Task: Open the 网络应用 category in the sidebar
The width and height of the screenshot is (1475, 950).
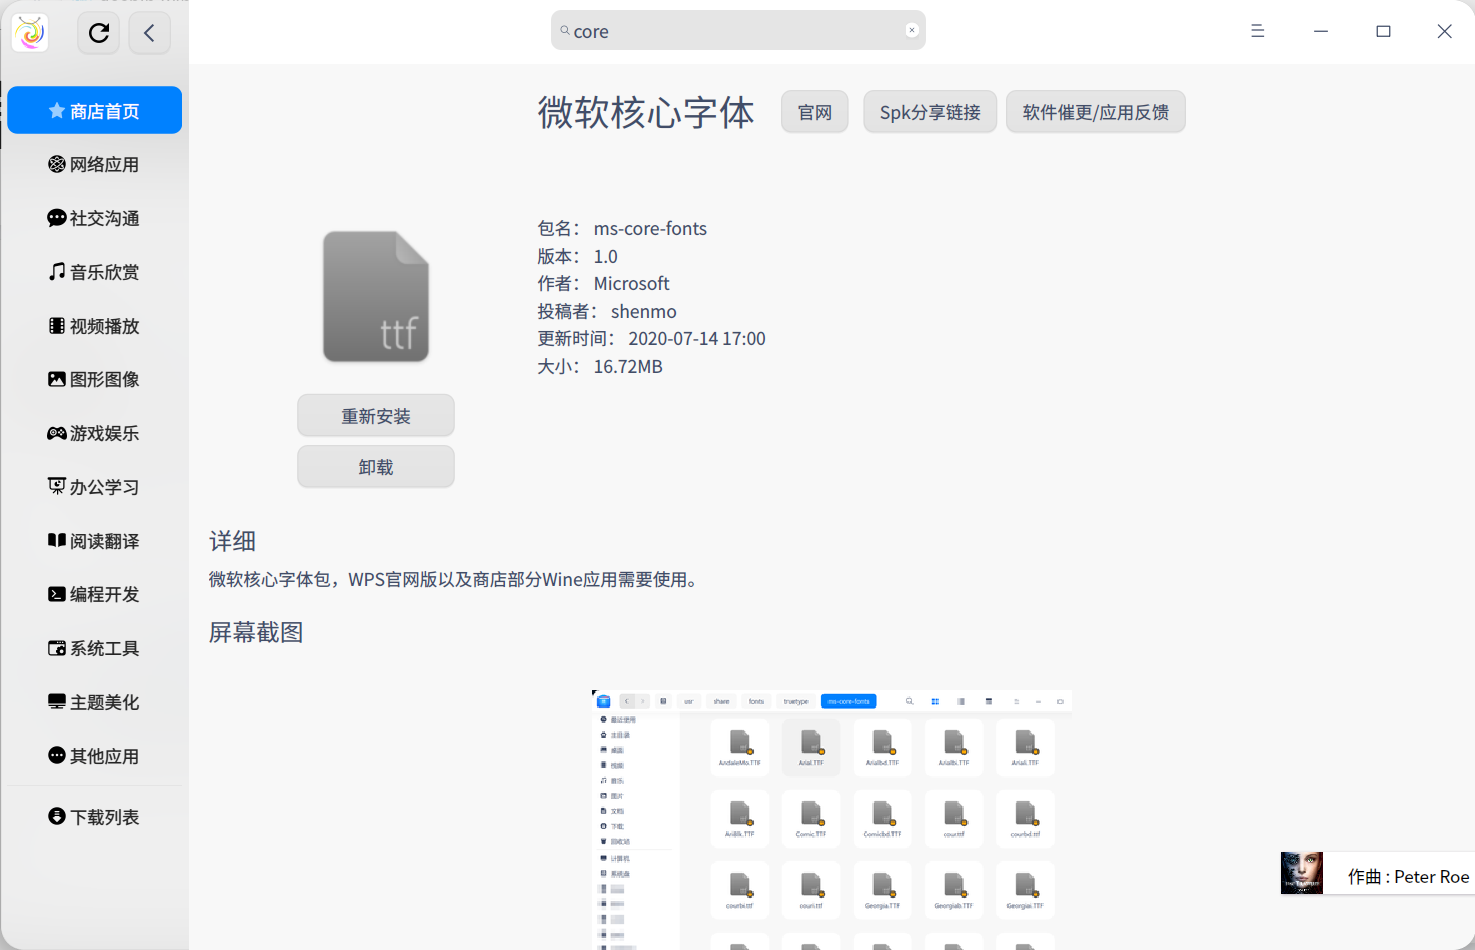Action: coord(94,164)
